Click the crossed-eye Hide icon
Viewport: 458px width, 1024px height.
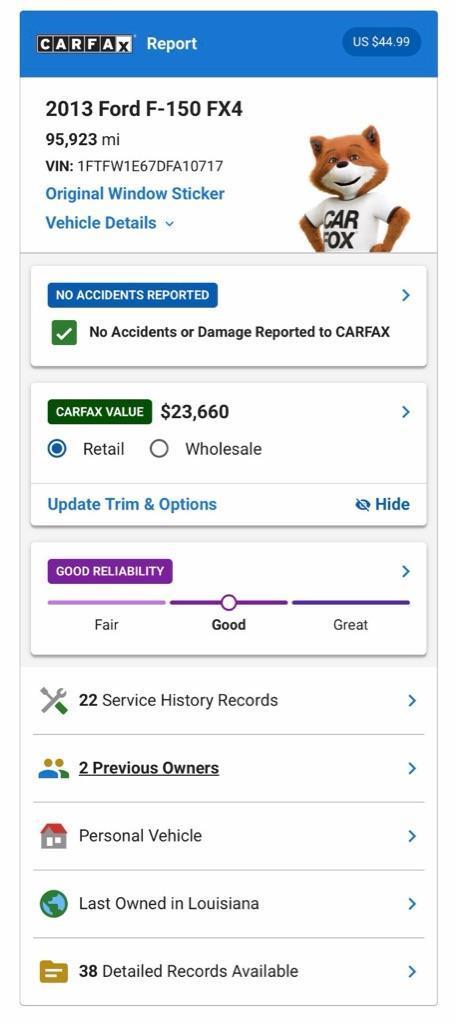click(363, 505)
